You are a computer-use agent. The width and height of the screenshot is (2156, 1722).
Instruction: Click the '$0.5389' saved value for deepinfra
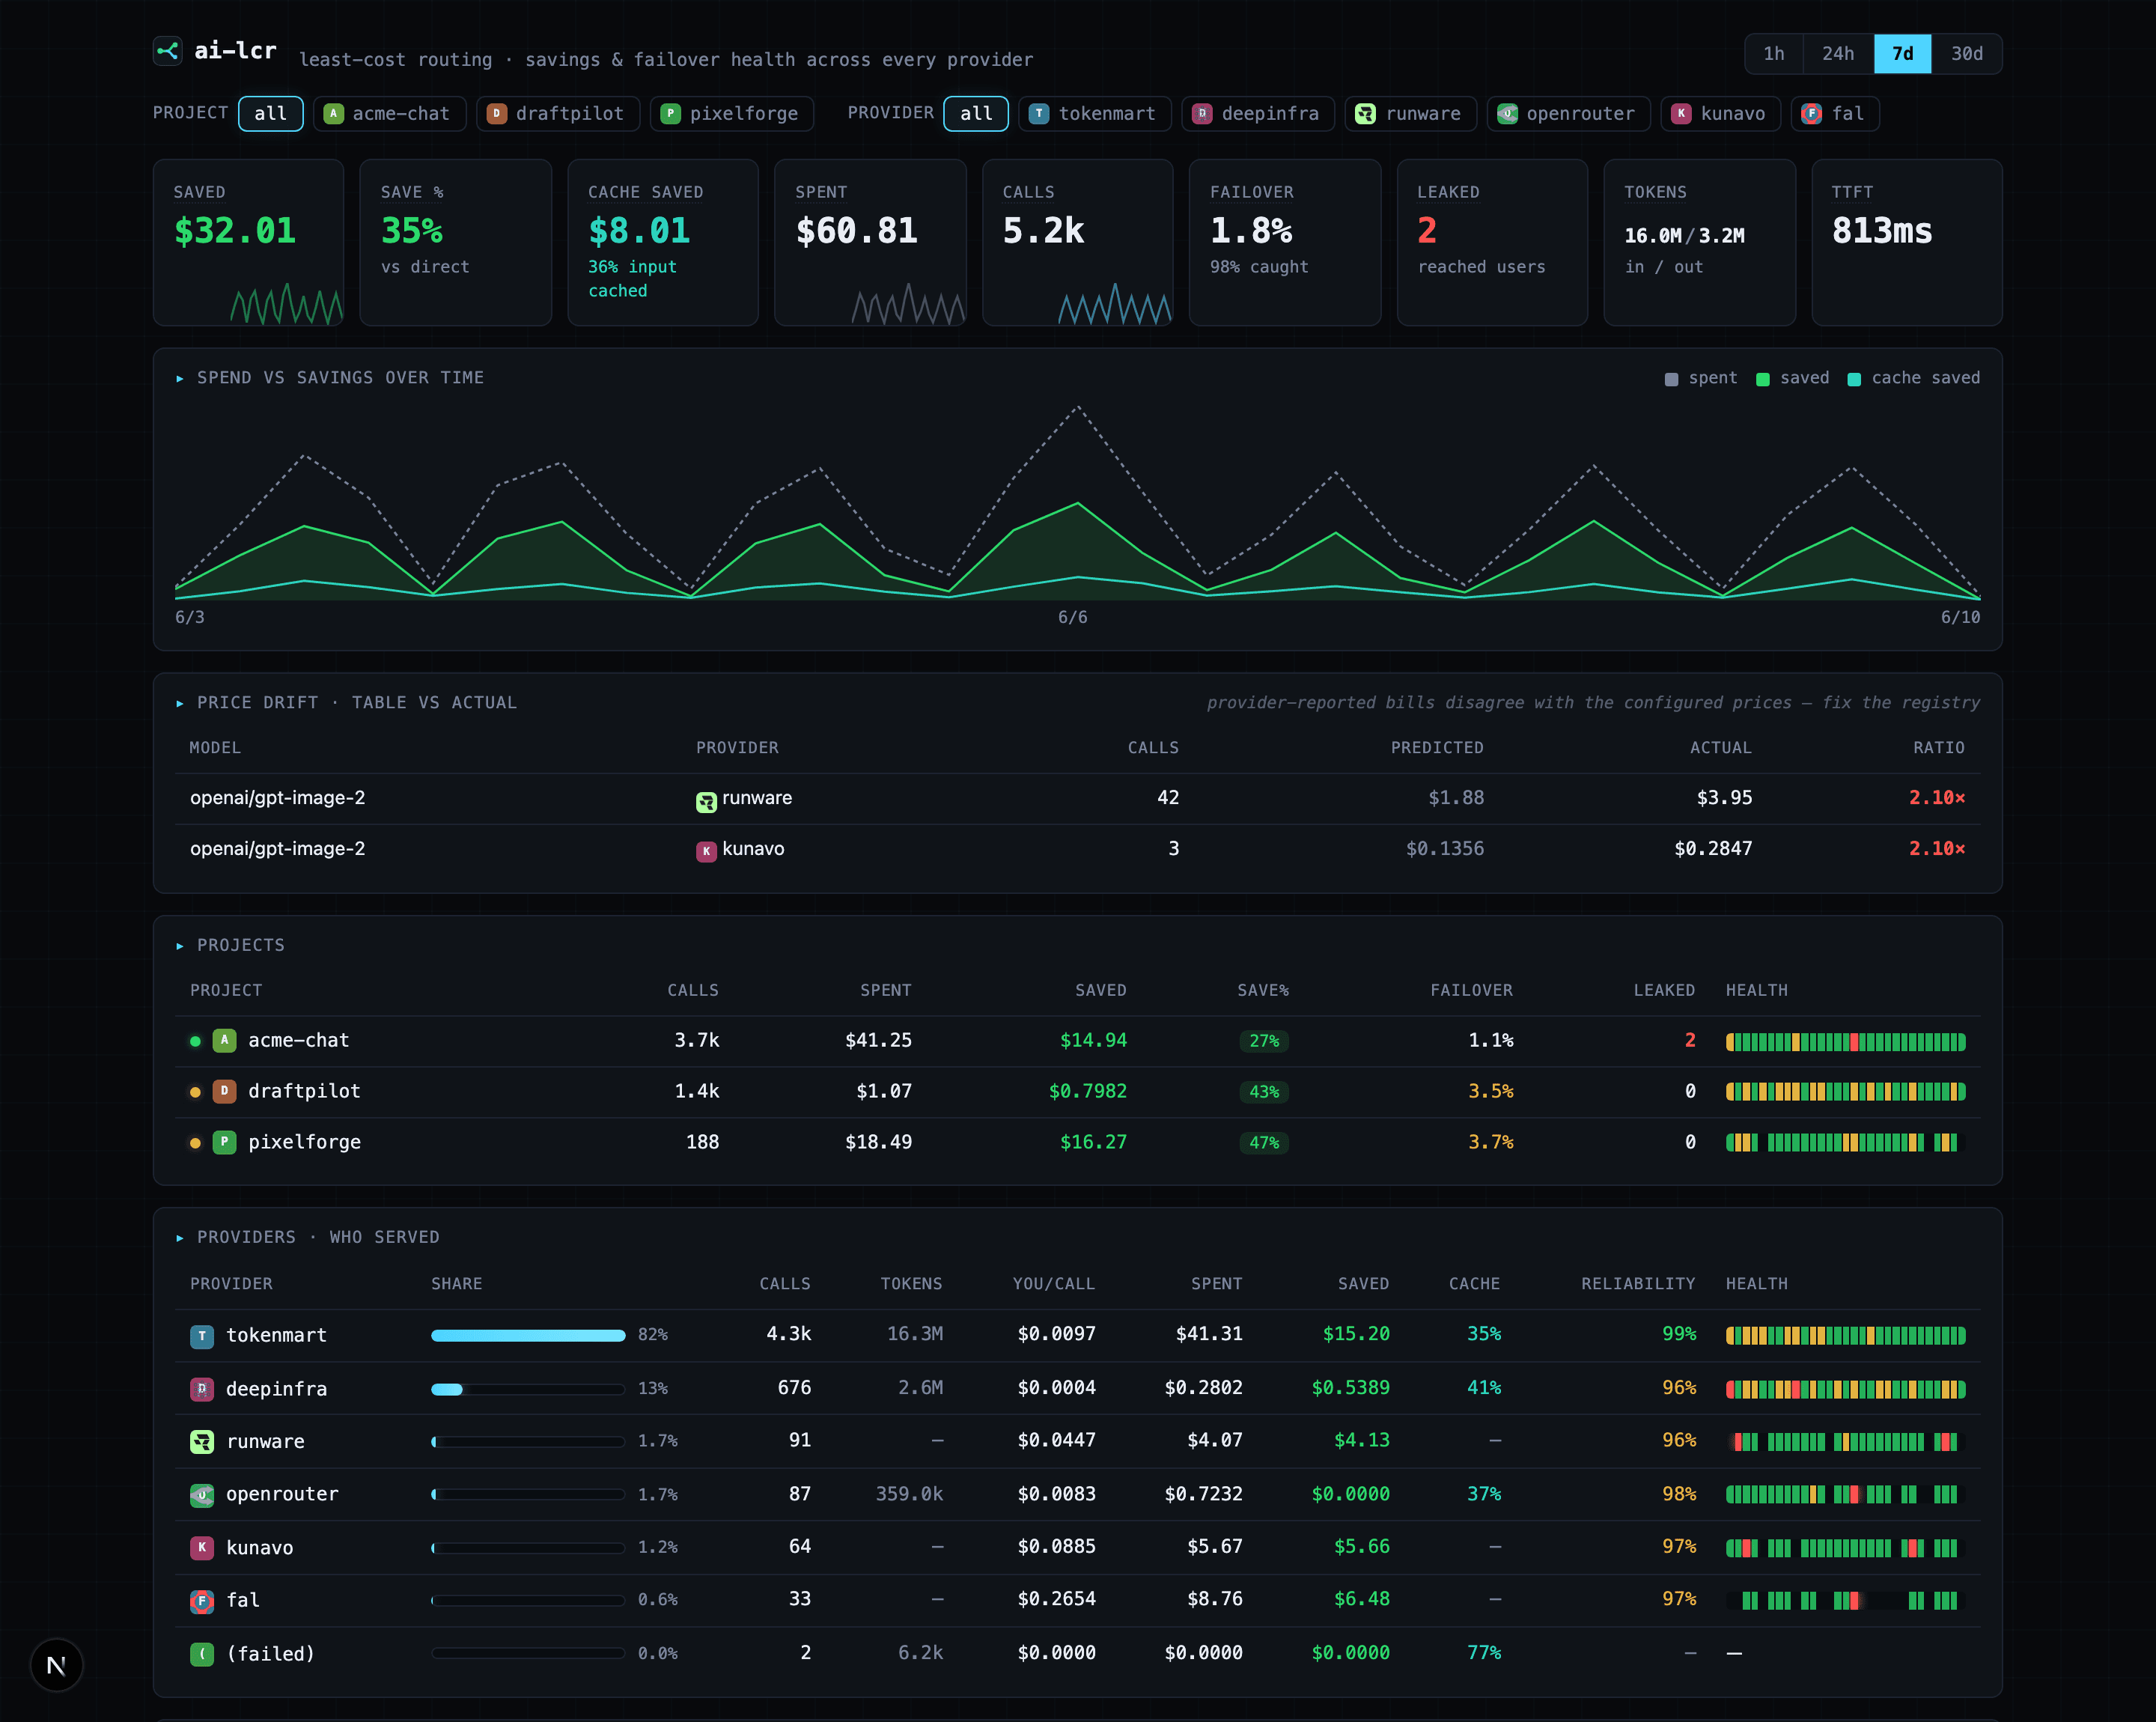point(1351,1388)
